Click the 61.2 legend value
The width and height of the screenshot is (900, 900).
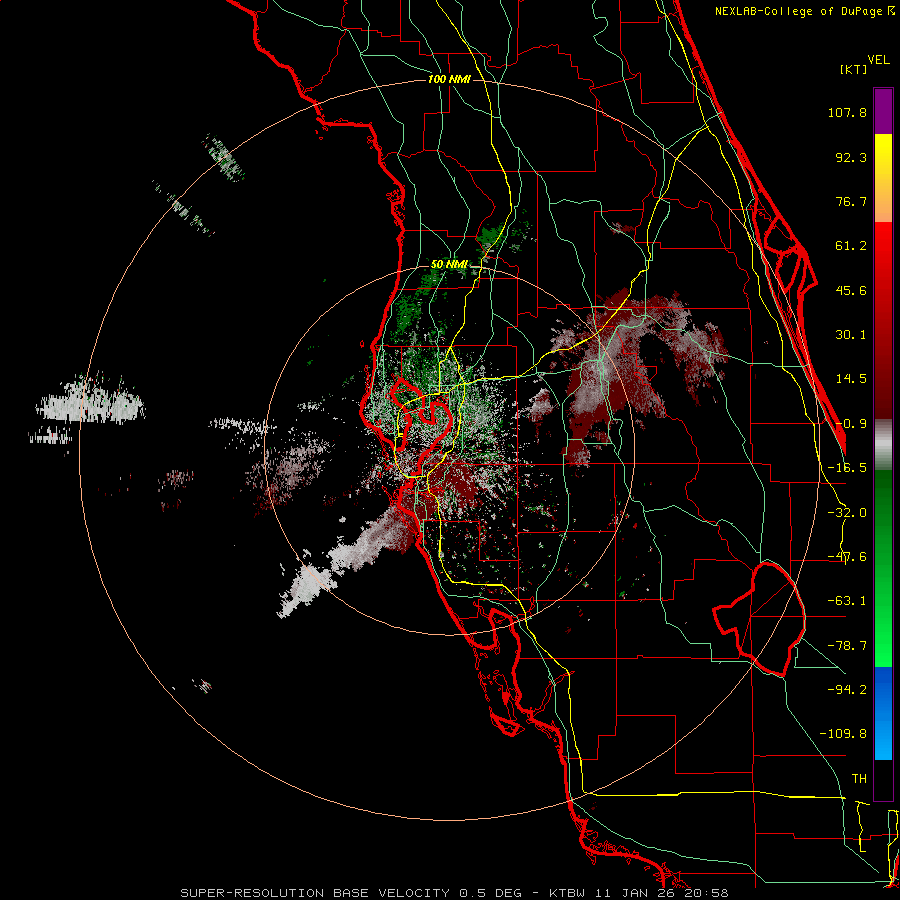coord(851,246)
